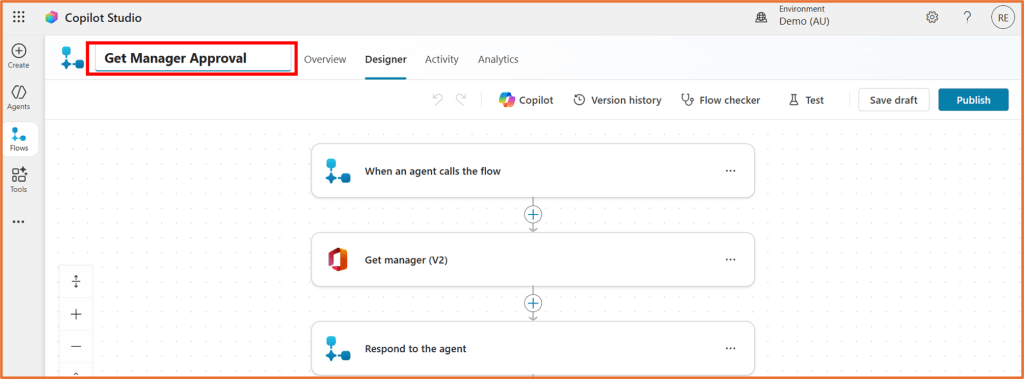Open Version history
Viewport: 1024px width, 379px height.
(617, 100)
